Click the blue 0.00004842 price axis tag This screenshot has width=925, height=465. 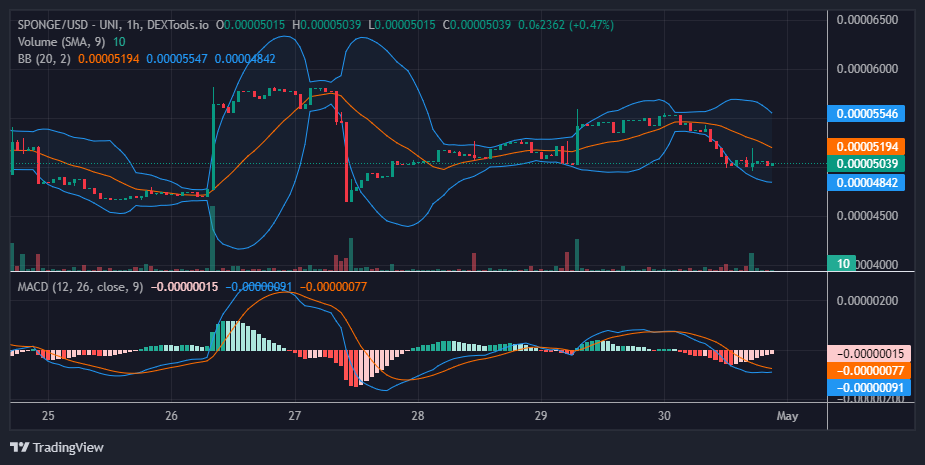(866, 182)
